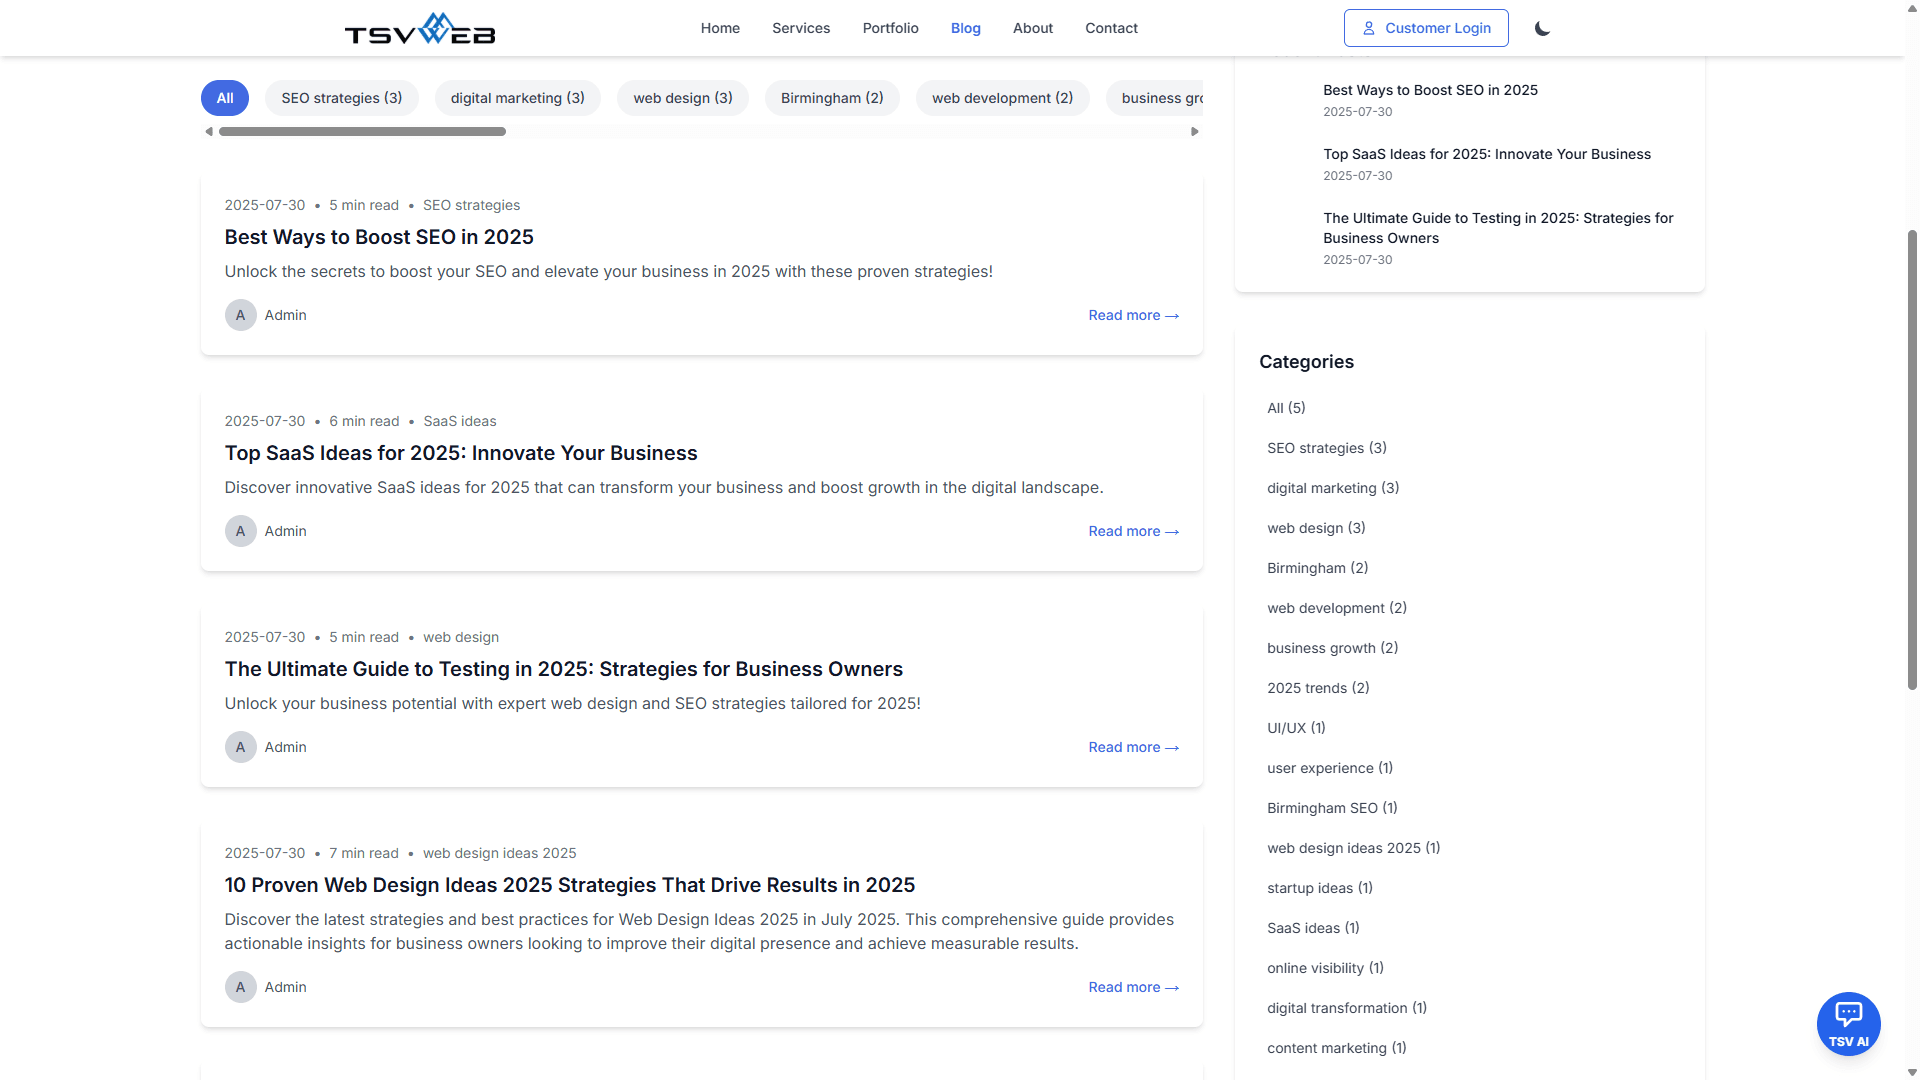Image resolution: width=1920 pixels, height=1080 pixels.
Task: Read more on Top SaaS Ideas post
Action: tap(1133, 531)
